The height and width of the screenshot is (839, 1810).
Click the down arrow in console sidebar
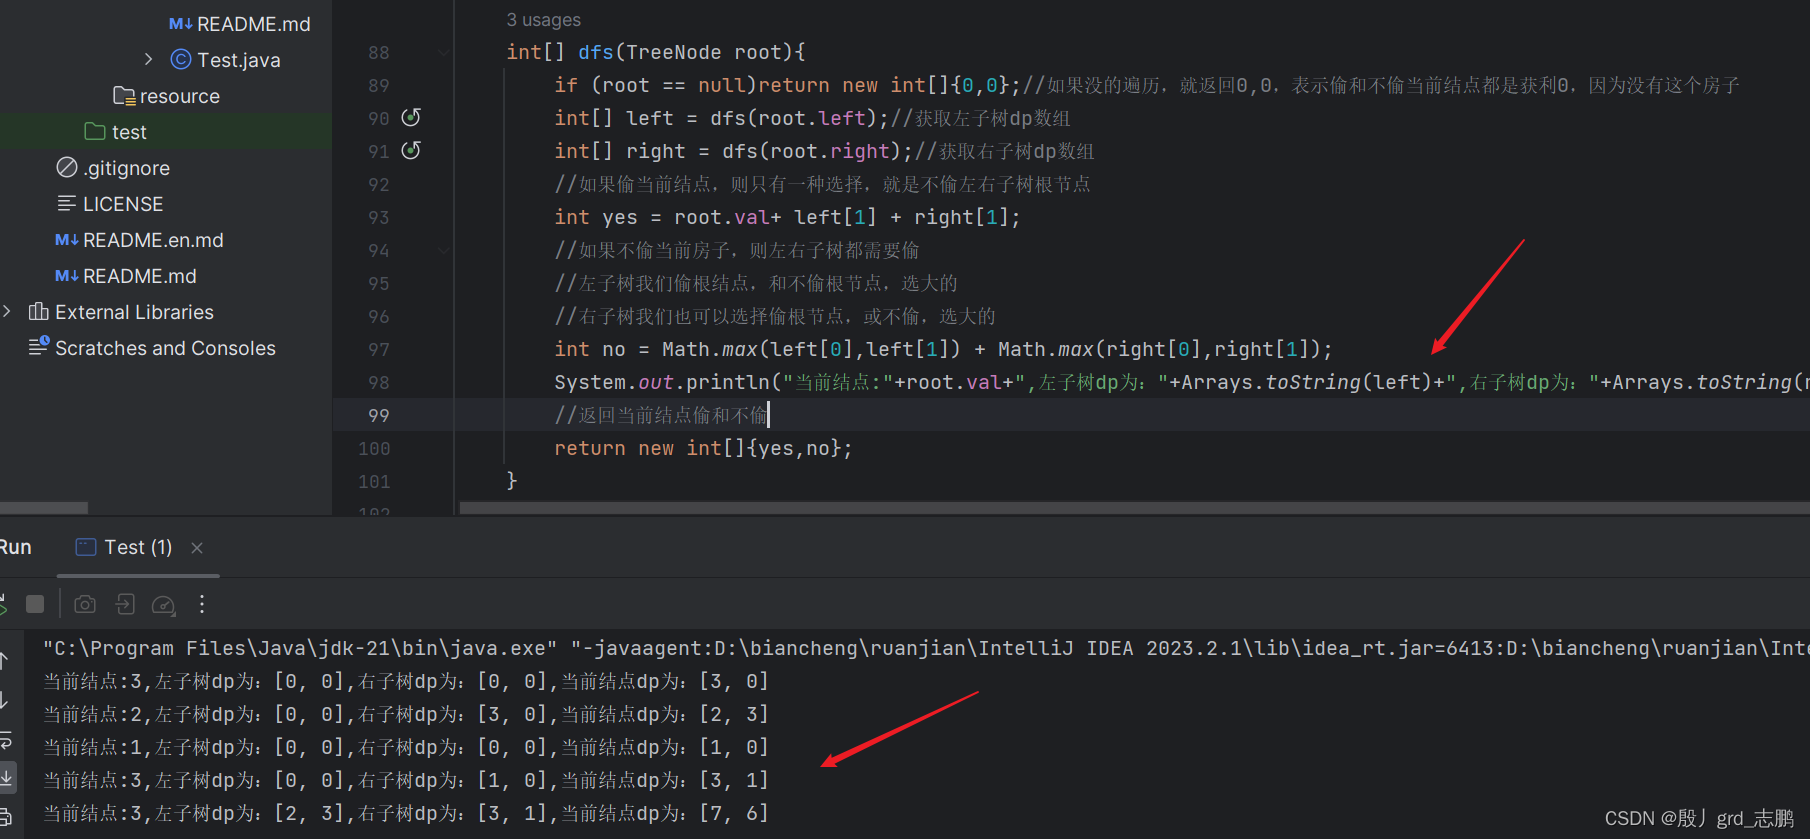[4, 700]
